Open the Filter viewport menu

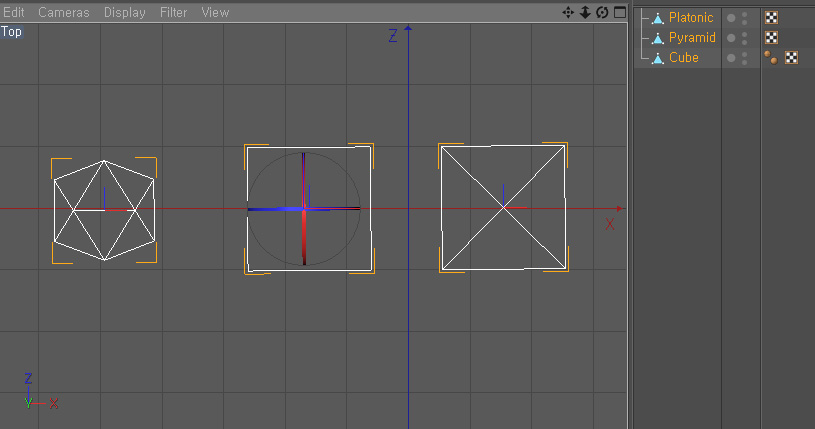[173, 12]
